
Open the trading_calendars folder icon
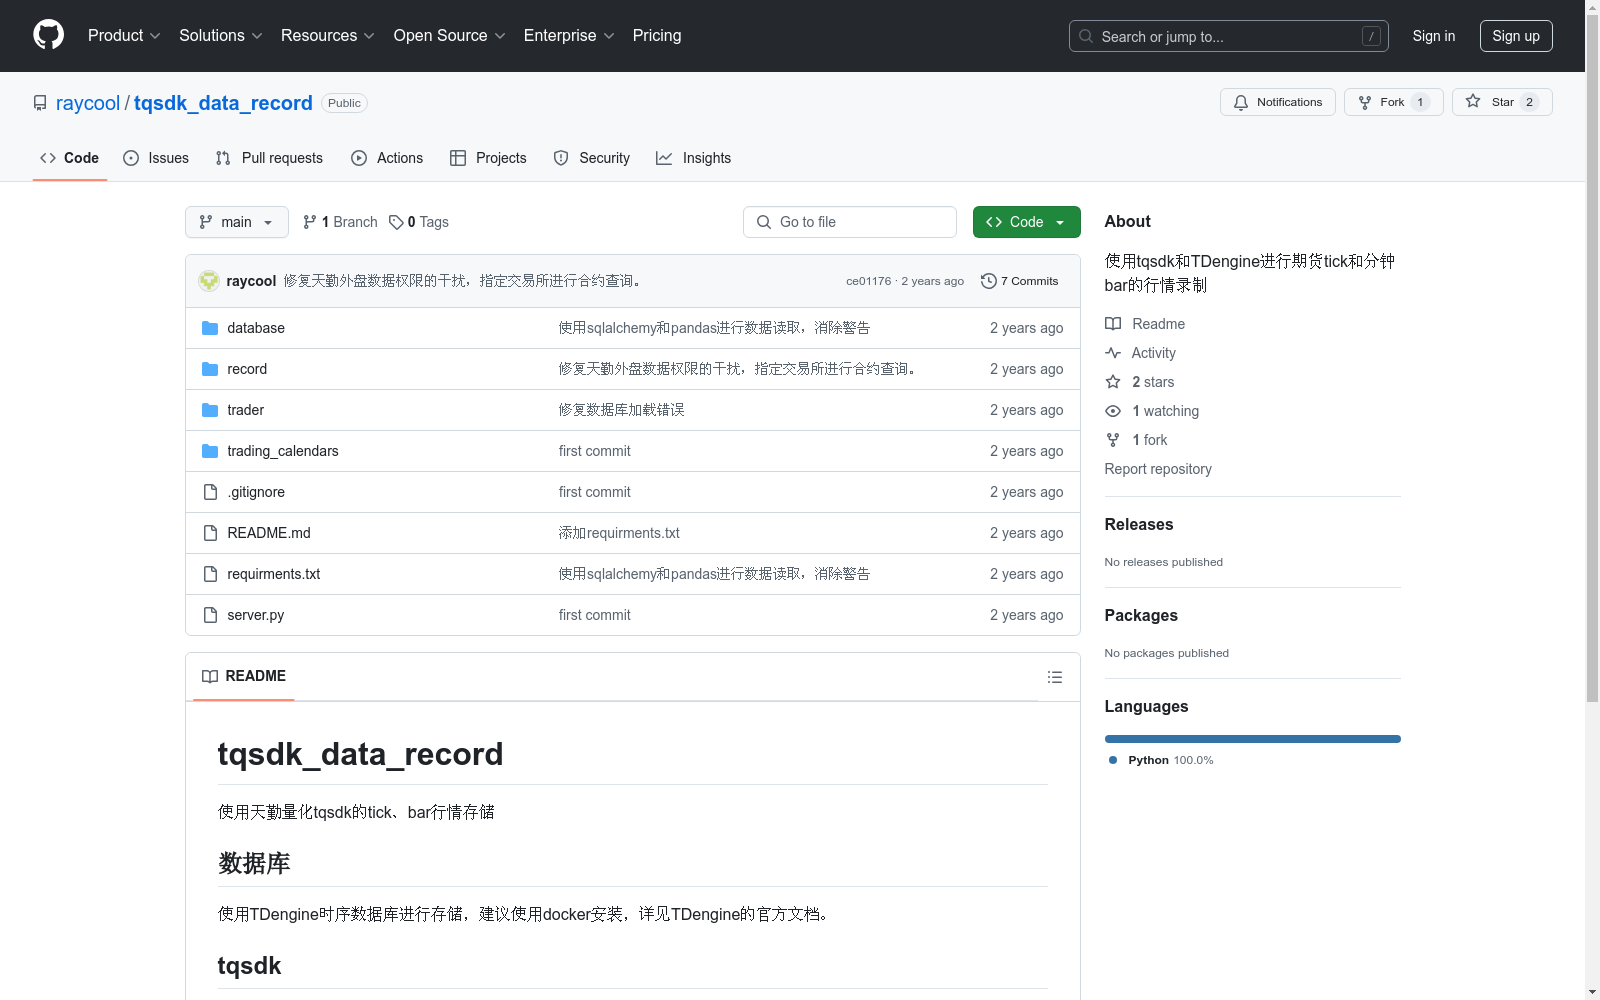(210, 451)
